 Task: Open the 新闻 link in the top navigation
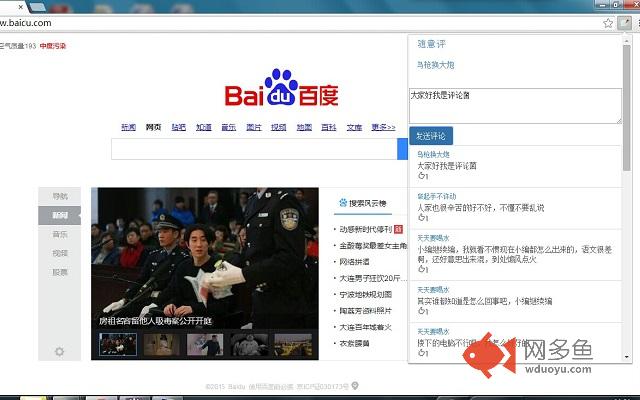(x=129, y=127)
